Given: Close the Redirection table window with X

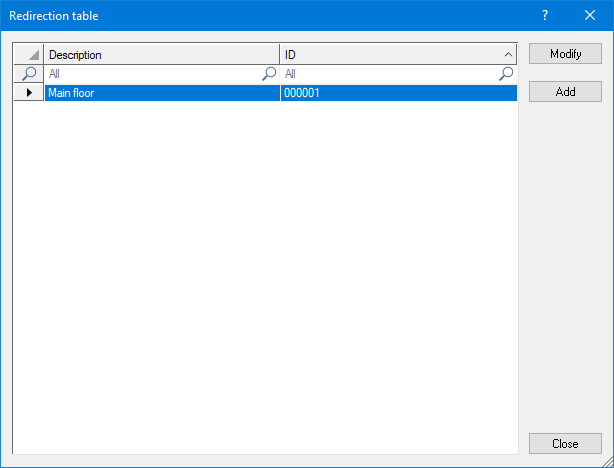Looking at the screenshot, I should click(x=590, y=16).
